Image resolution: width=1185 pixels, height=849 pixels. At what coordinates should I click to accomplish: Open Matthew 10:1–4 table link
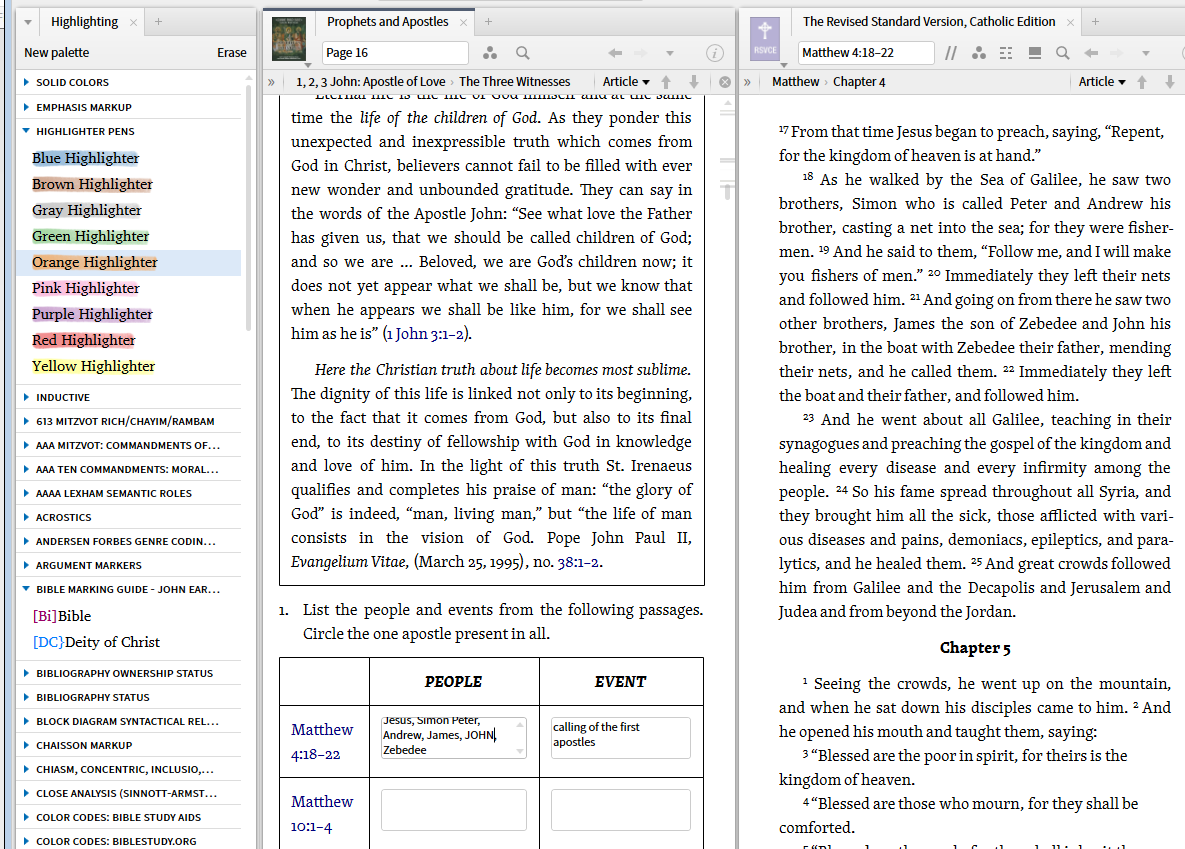(x=322, y=813)
